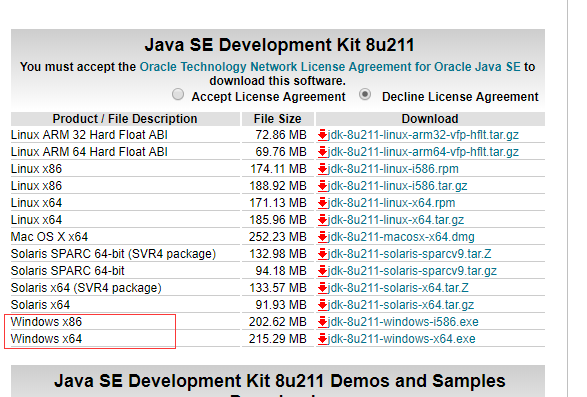Download jdk-8u211-solaris-sparcv9.tar.gz link
This screenshot has height=397, width=587.
tap(412, 271)
